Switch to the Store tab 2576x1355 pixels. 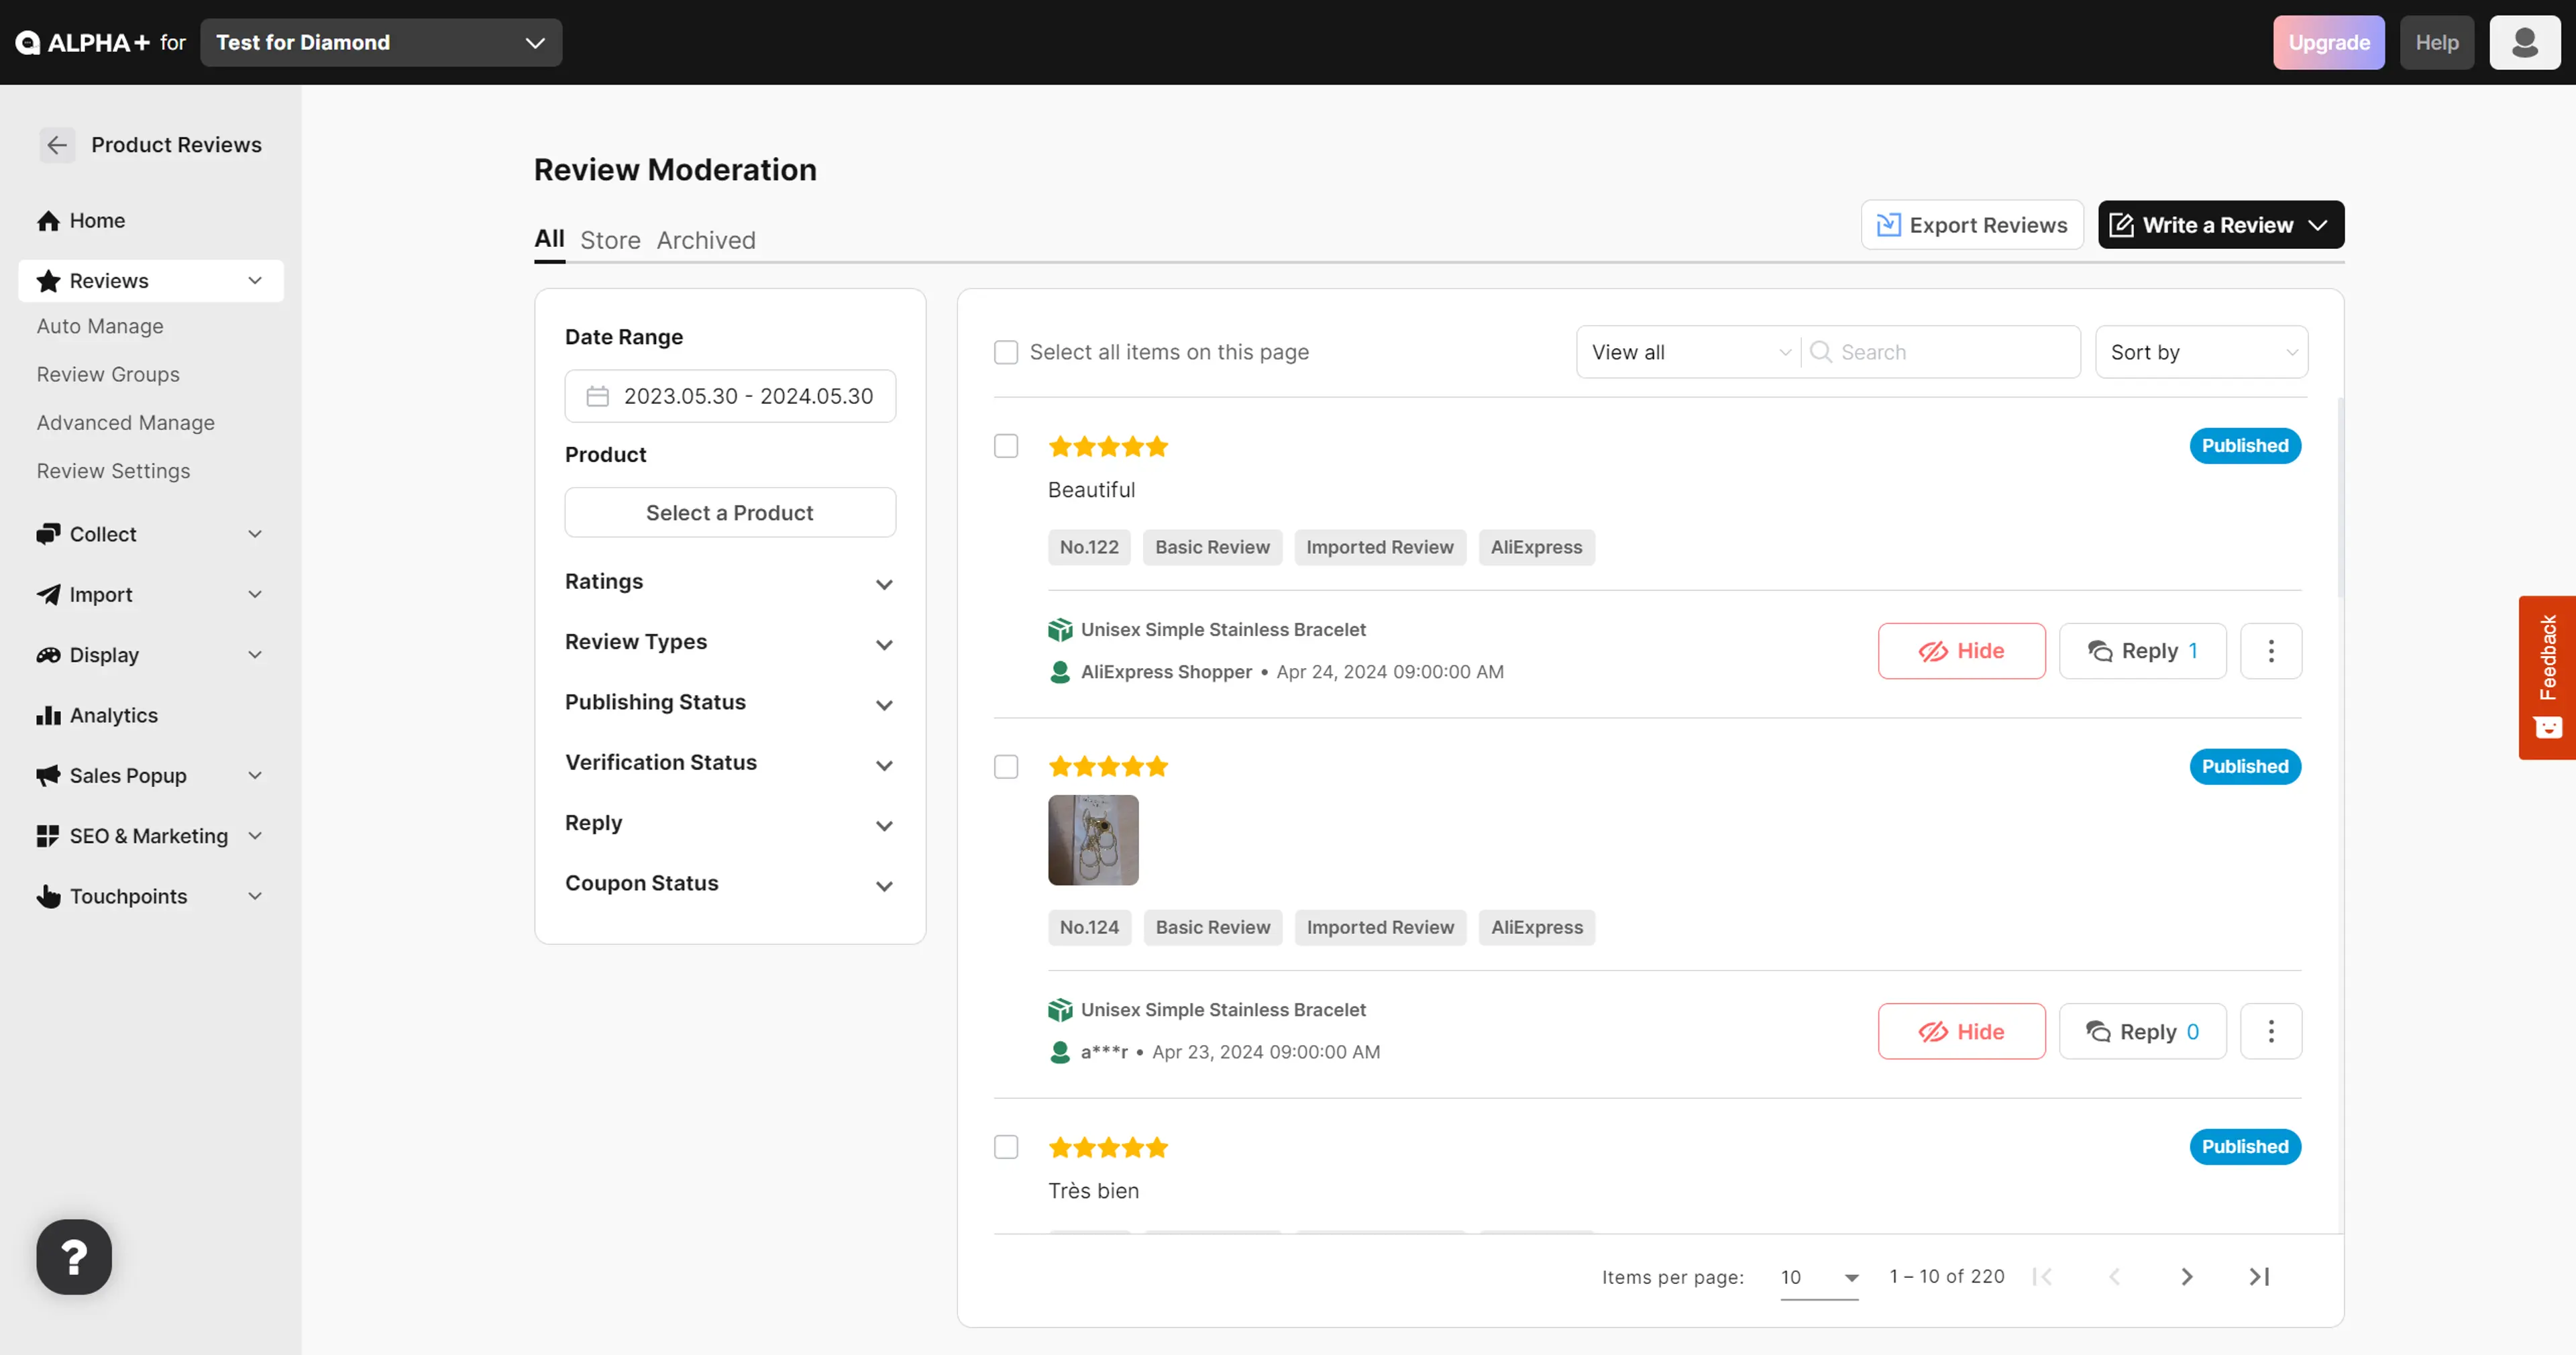point(610,241)
